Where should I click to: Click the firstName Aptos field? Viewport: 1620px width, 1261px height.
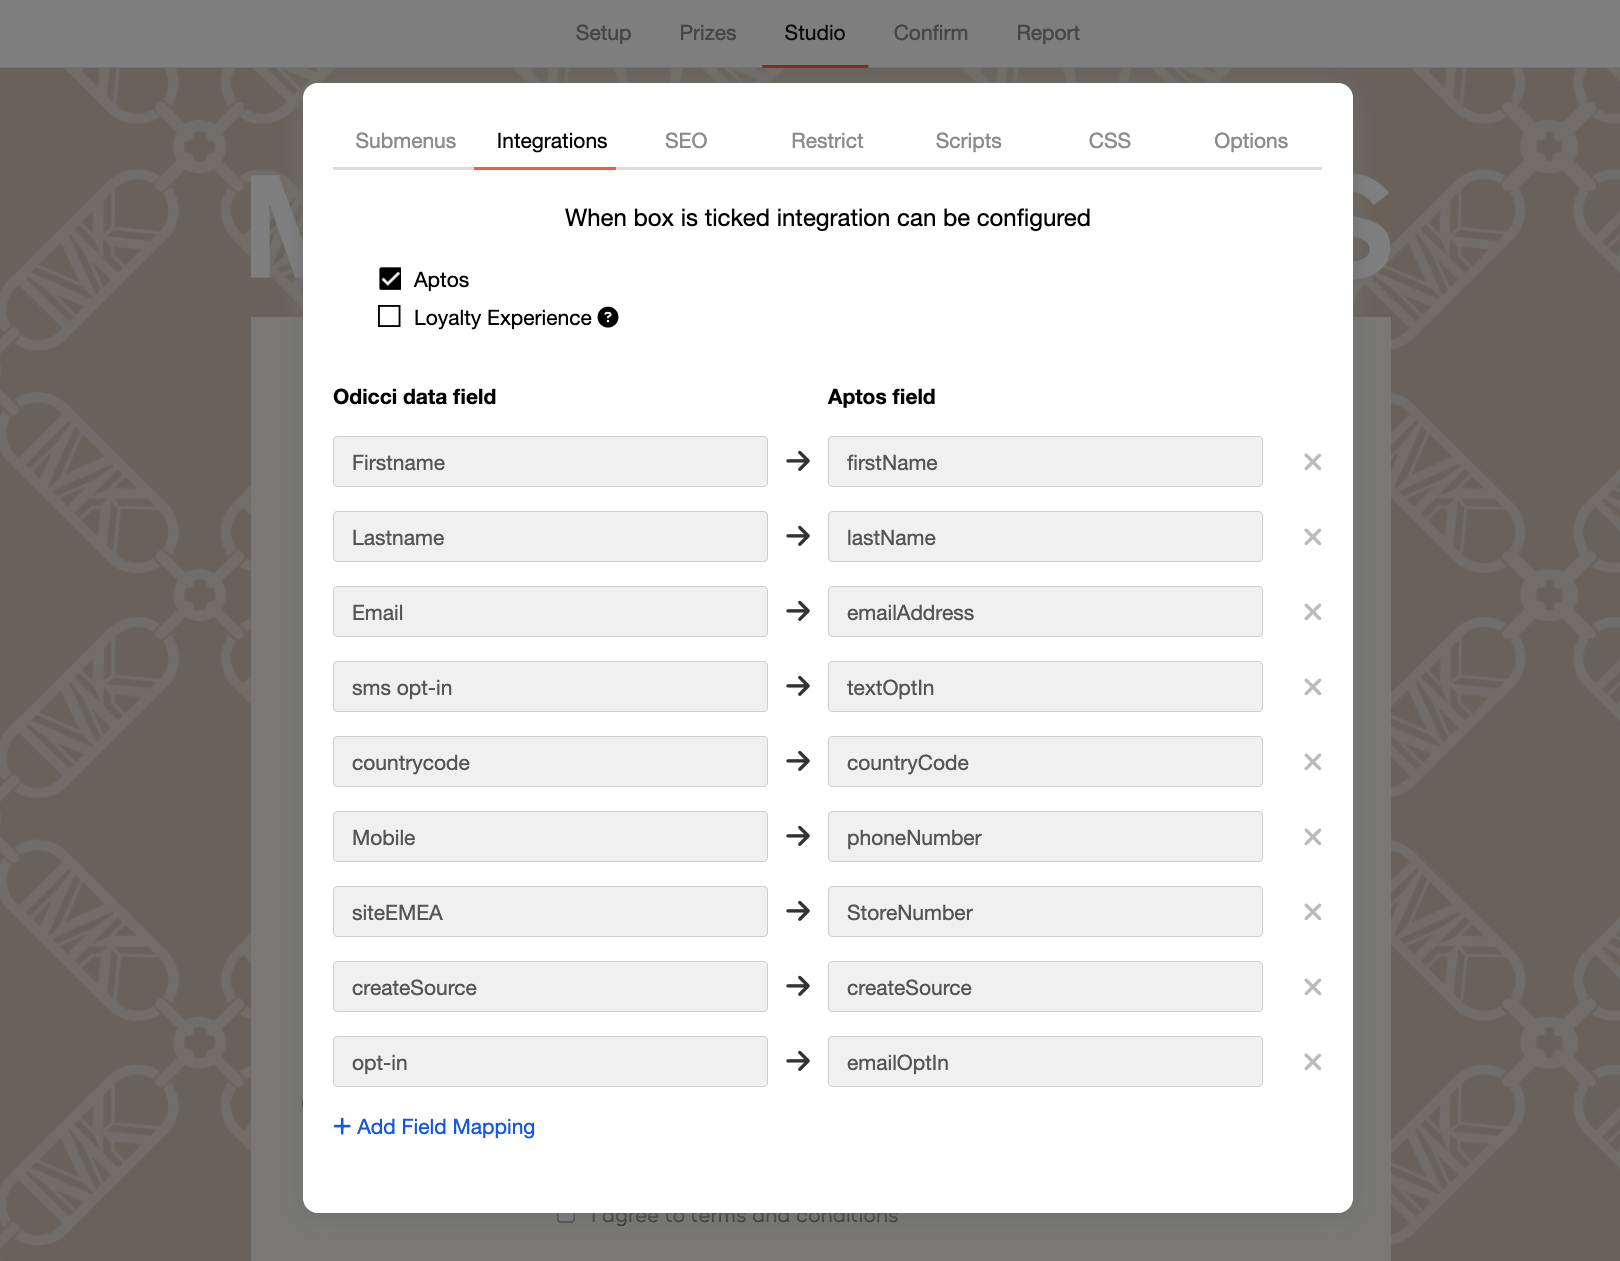point(1045,462)
